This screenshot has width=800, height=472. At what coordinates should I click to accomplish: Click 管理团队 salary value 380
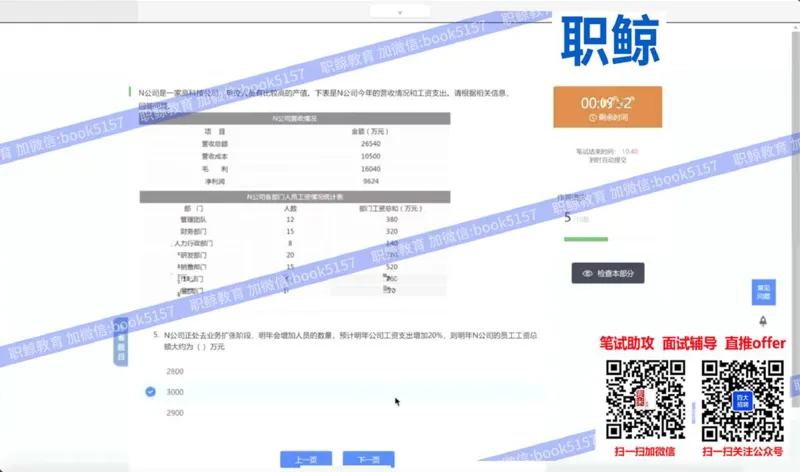[391, 219]
